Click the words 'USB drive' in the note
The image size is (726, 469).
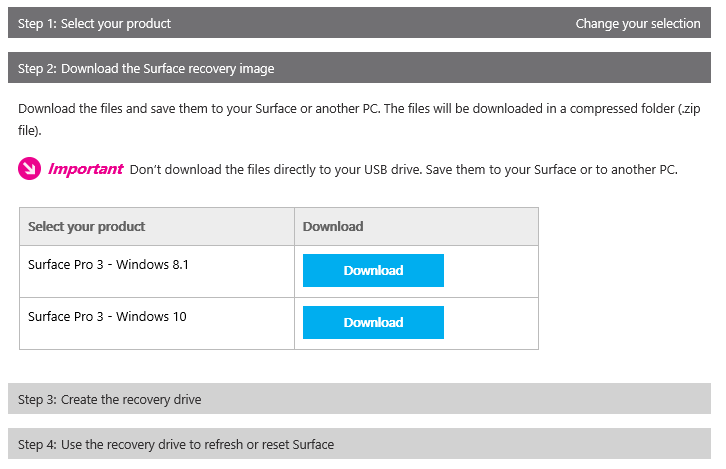385,170
